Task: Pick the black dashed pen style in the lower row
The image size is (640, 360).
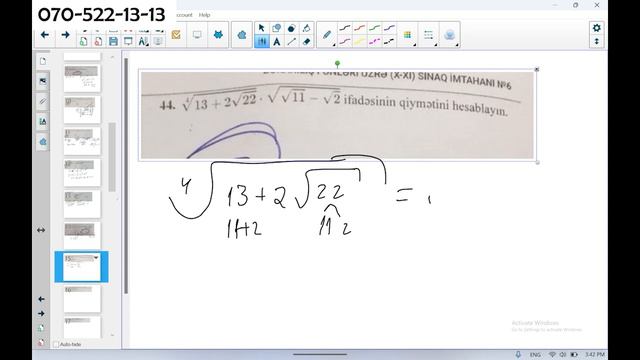Action: pyautogui.click(x=389, y=41)
